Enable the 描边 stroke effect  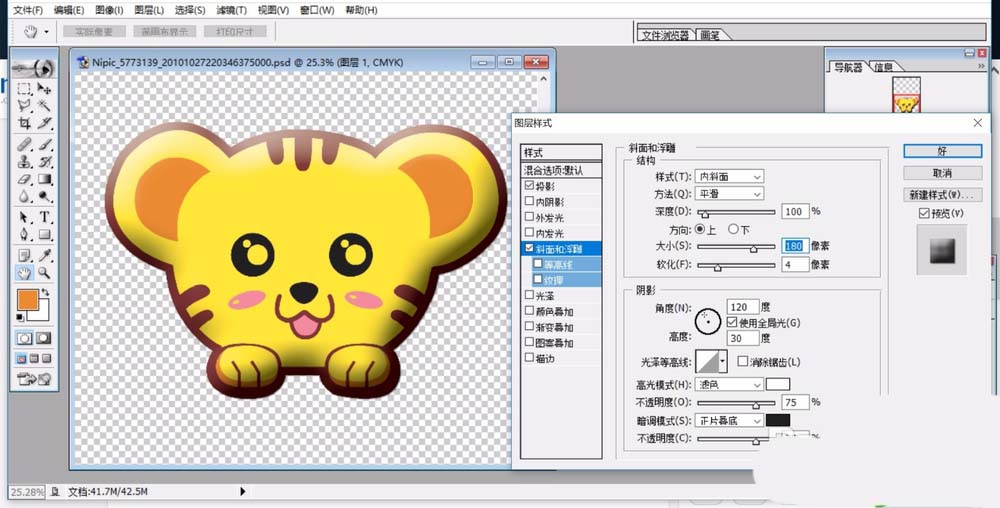click(x=529, y=358)
